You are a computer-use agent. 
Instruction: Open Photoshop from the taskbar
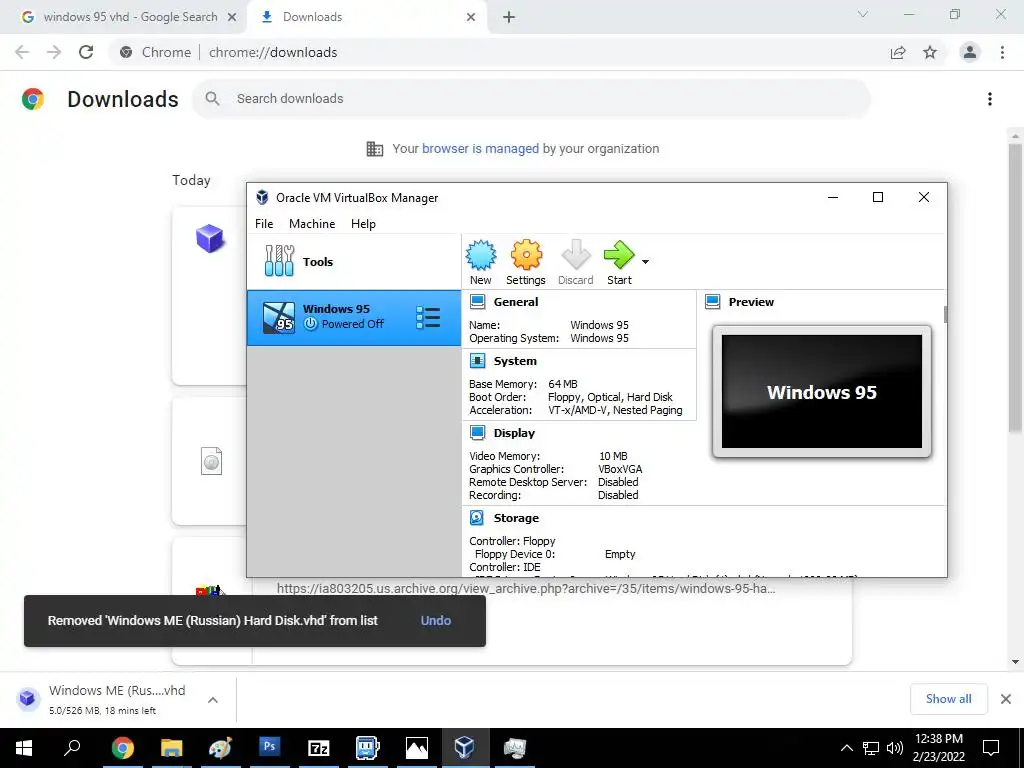(x=269, y=748)
